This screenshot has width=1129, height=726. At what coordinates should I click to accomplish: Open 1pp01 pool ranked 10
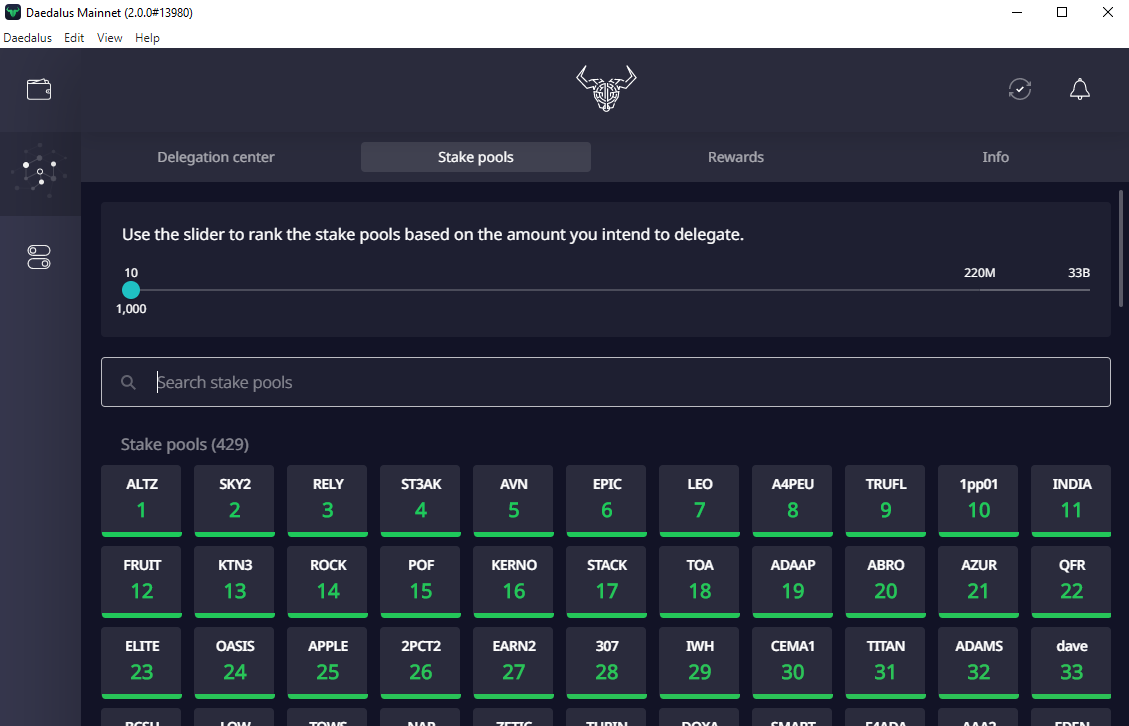click(979, 501)
